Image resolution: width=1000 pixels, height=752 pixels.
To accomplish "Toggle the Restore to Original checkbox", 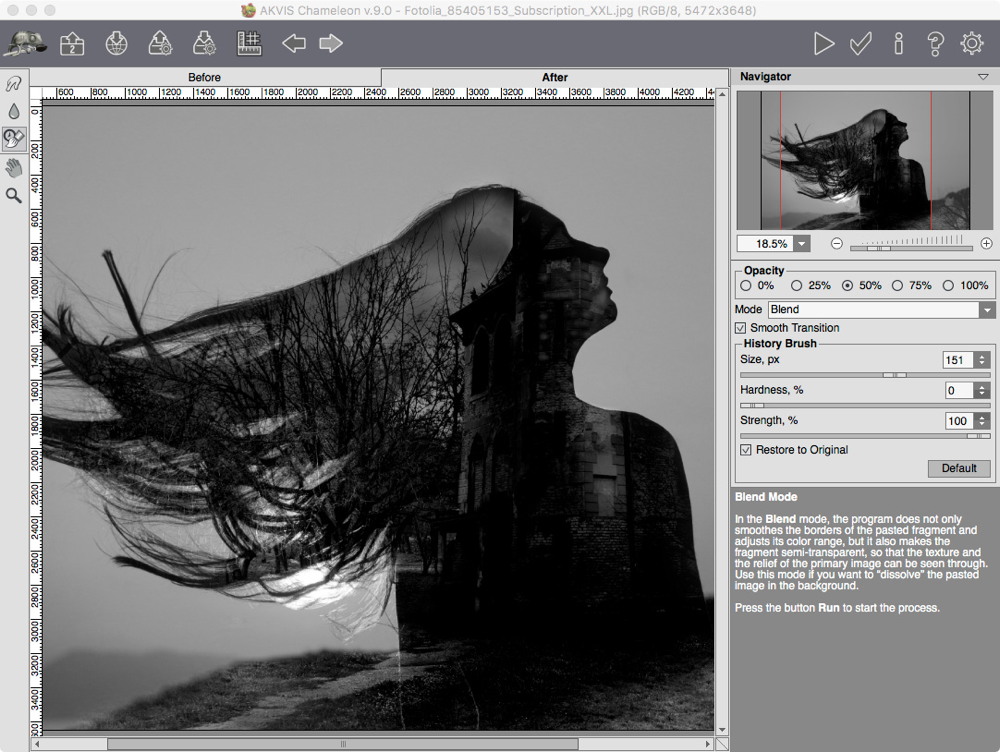I will 745,450.
